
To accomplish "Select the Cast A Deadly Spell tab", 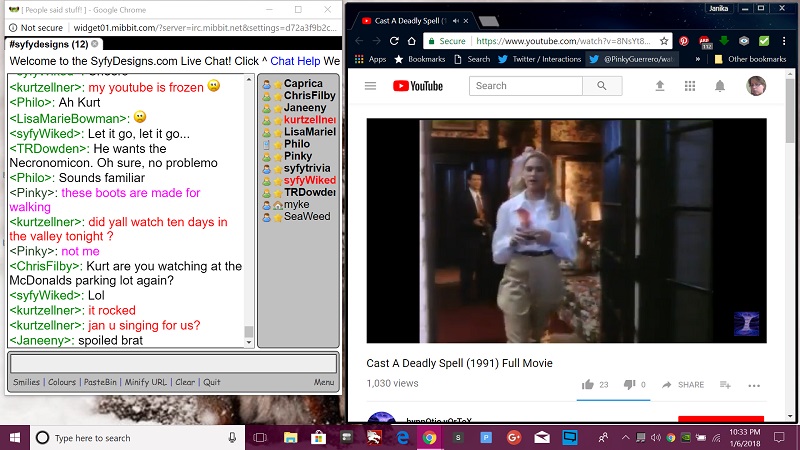I will pyautogui.click(x=410, y=21).
